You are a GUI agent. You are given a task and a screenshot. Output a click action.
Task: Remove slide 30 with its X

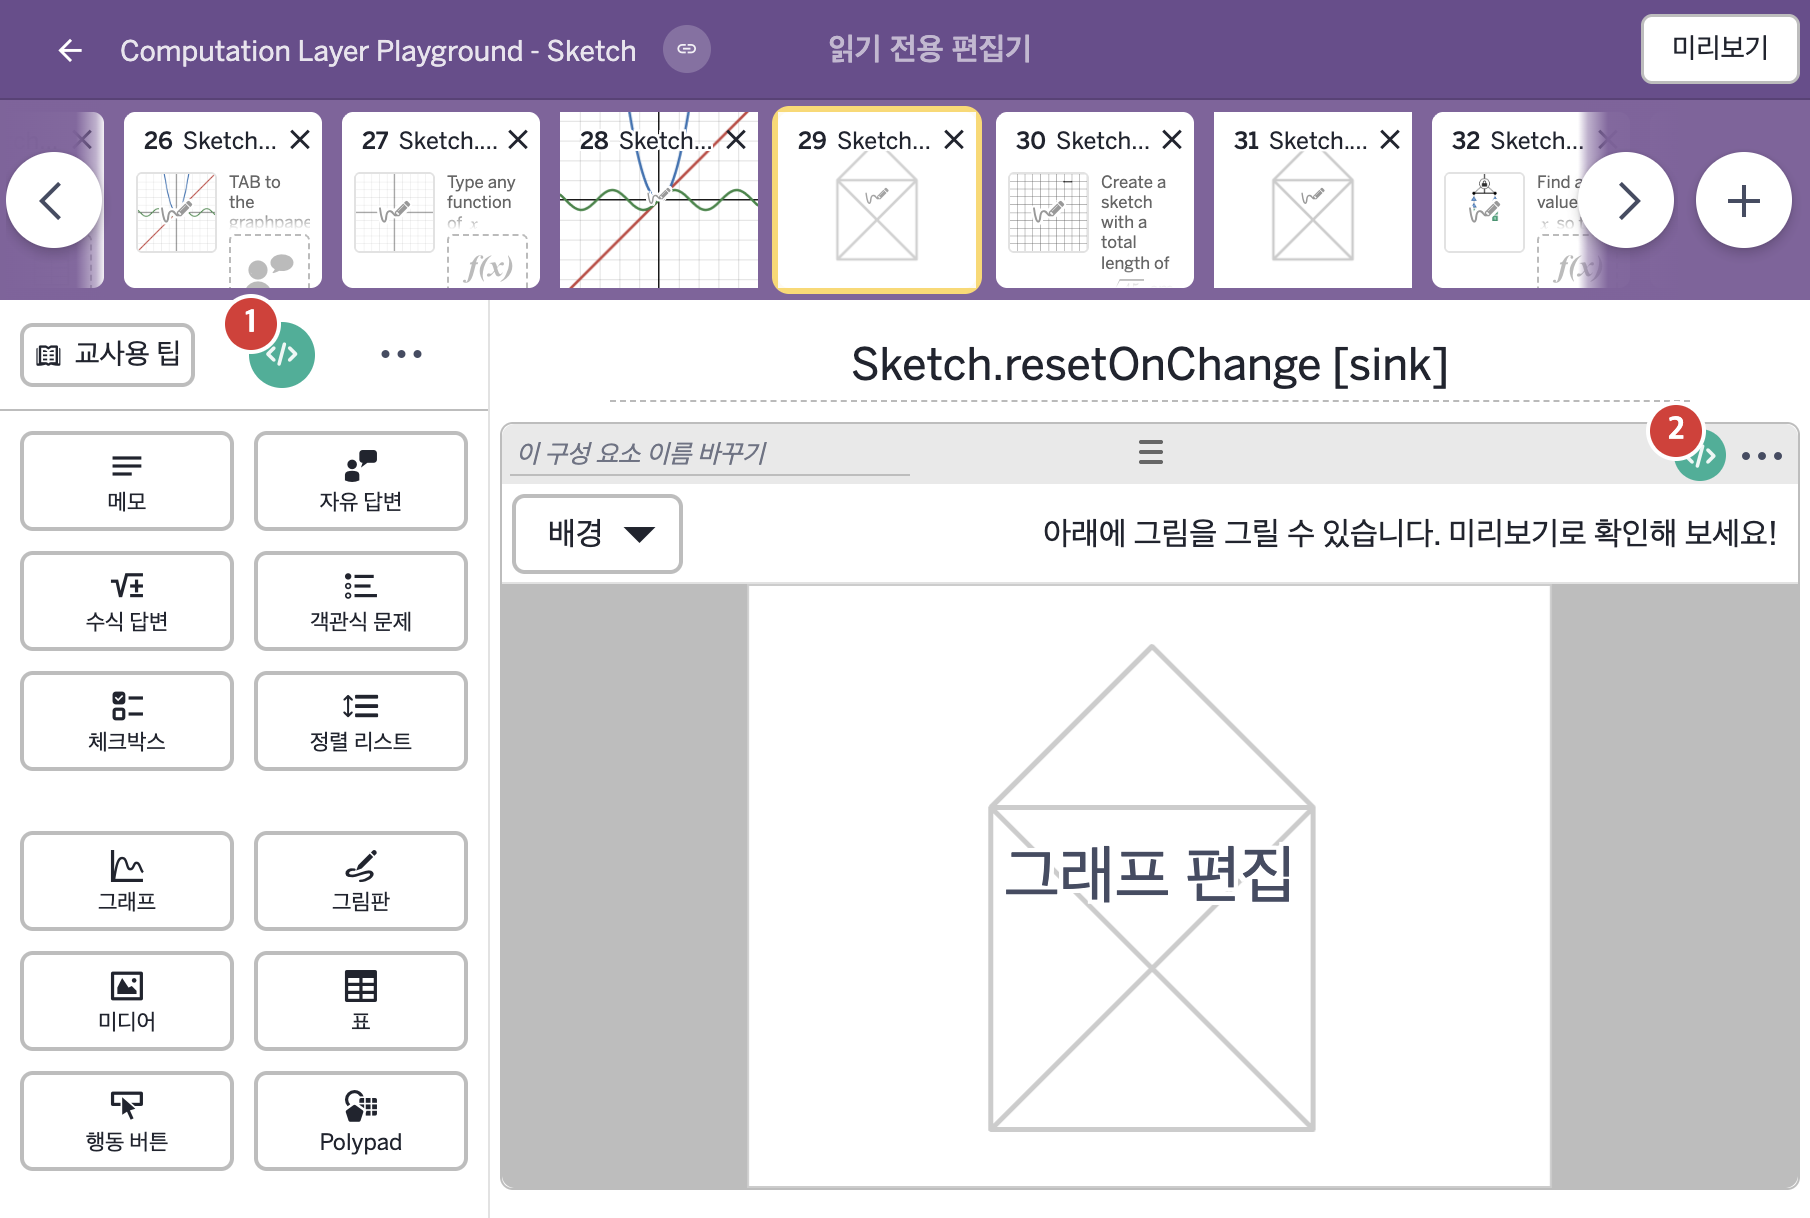(1172, 140)
